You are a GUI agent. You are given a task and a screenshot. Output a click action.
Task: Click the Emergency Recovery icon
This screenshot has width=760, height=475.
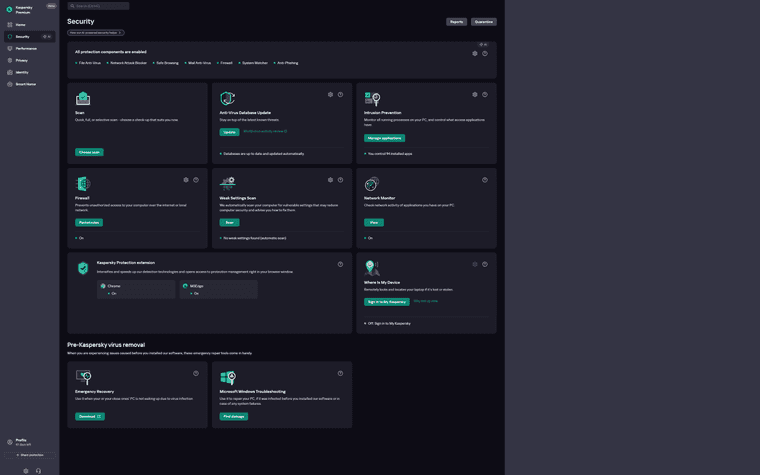pyautogui.click(x=83, y=377)
